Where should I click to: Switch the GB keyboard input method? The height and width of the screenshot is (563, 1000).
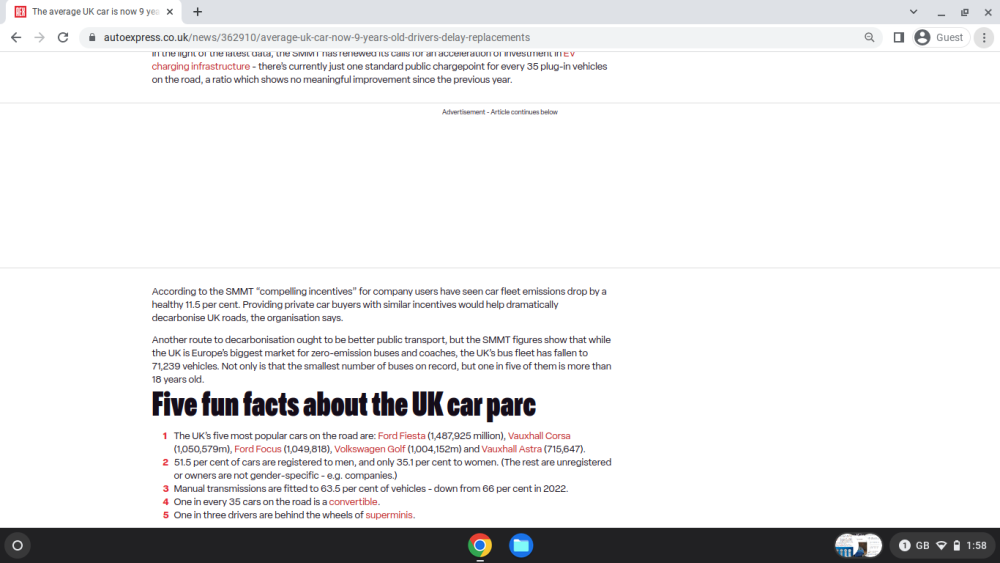[922, 546]
